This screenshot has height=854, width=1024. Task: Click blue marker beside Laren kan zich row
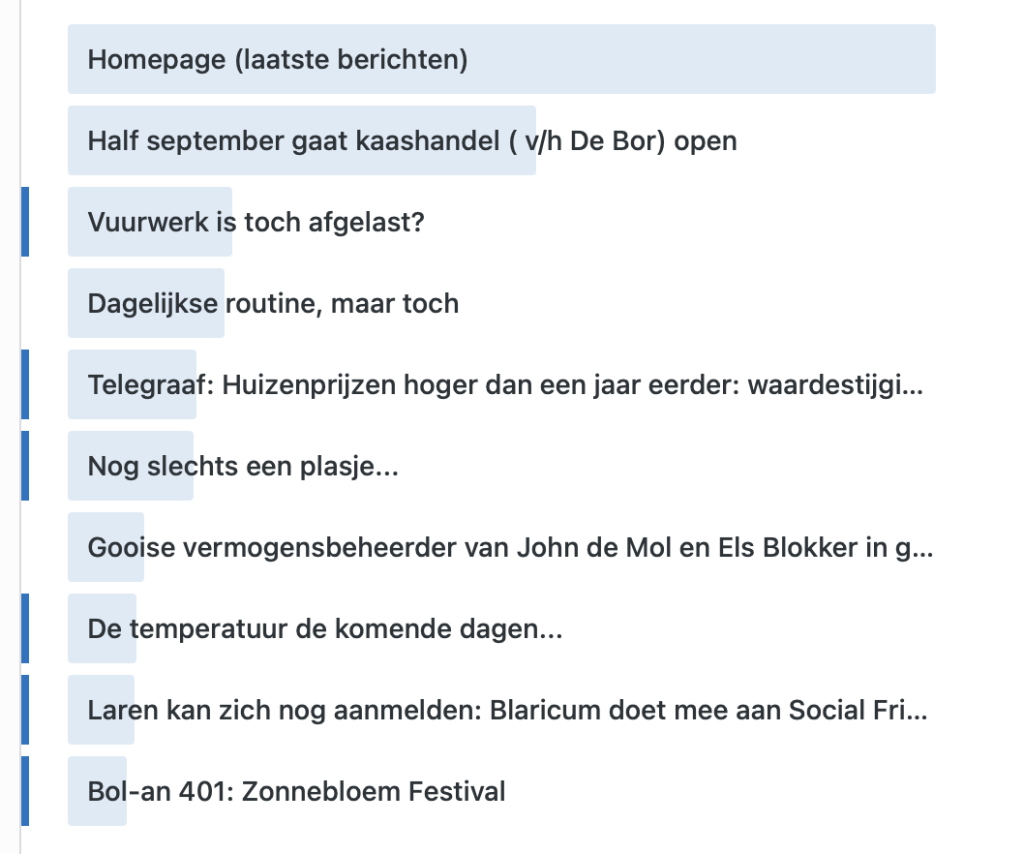[x=25, y=710]
